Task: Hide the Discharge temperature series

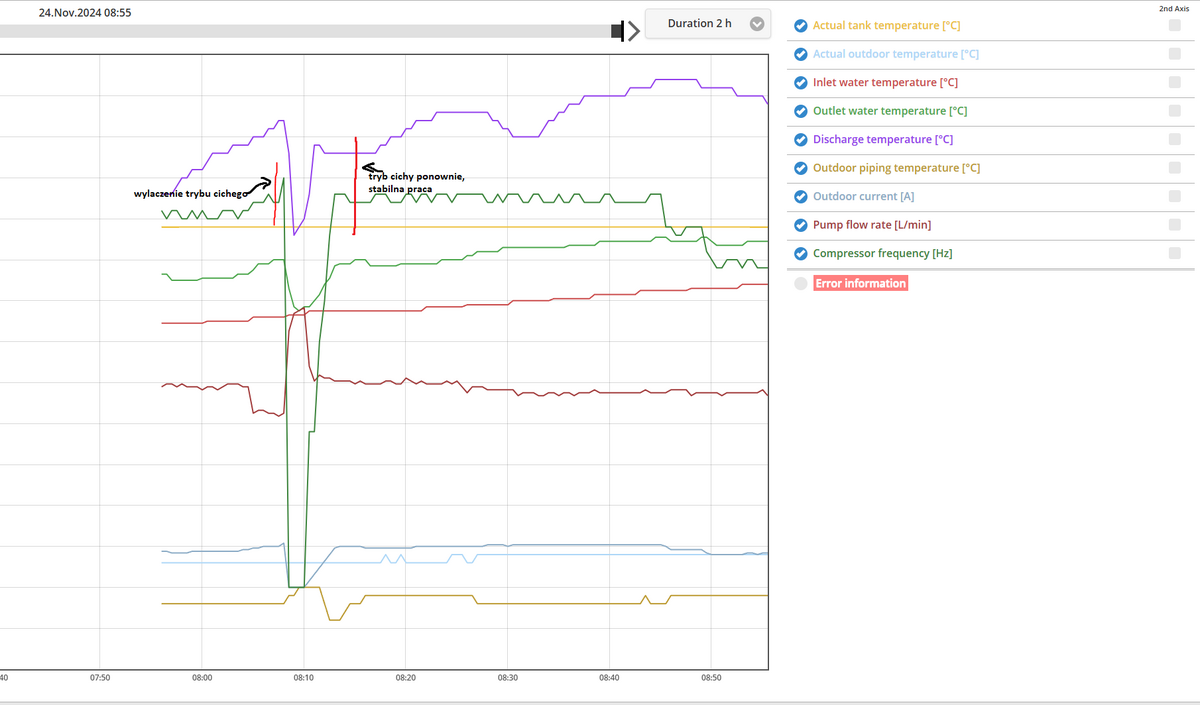Action: [x=800, y=140]
